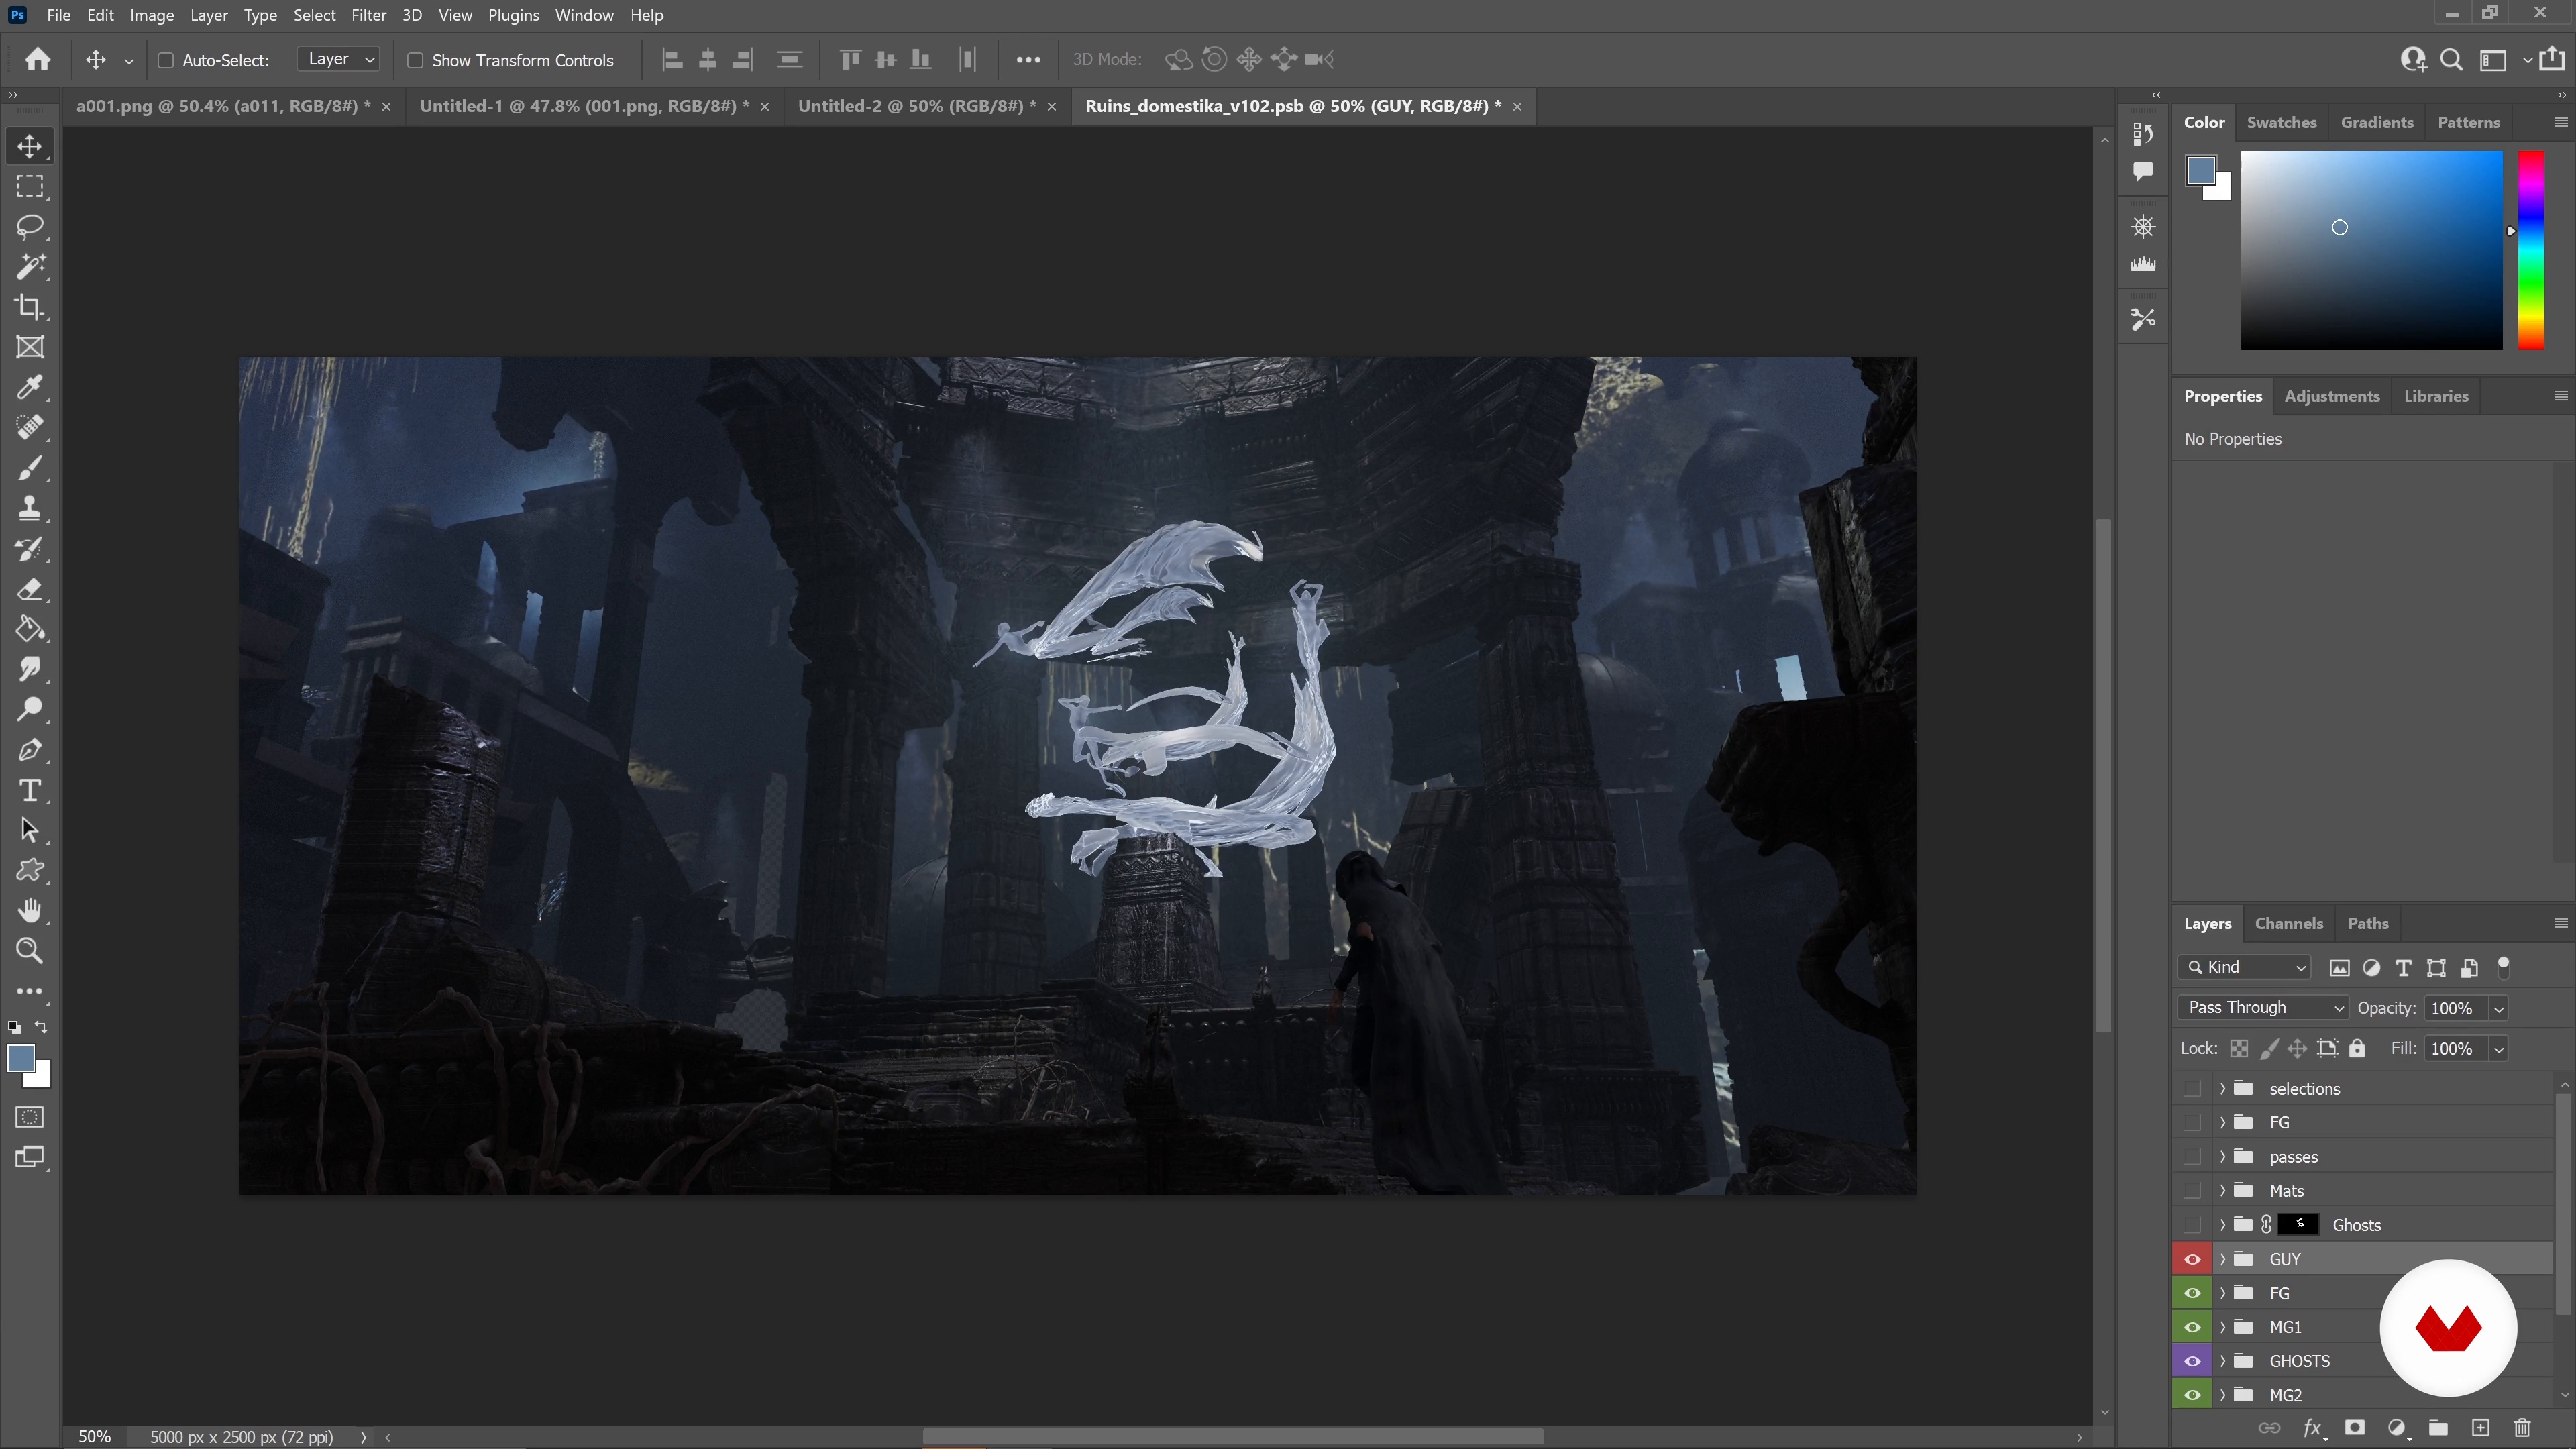Select the Type tool
Viewport: 2576px width, 1449px height.
pos(30,790)
